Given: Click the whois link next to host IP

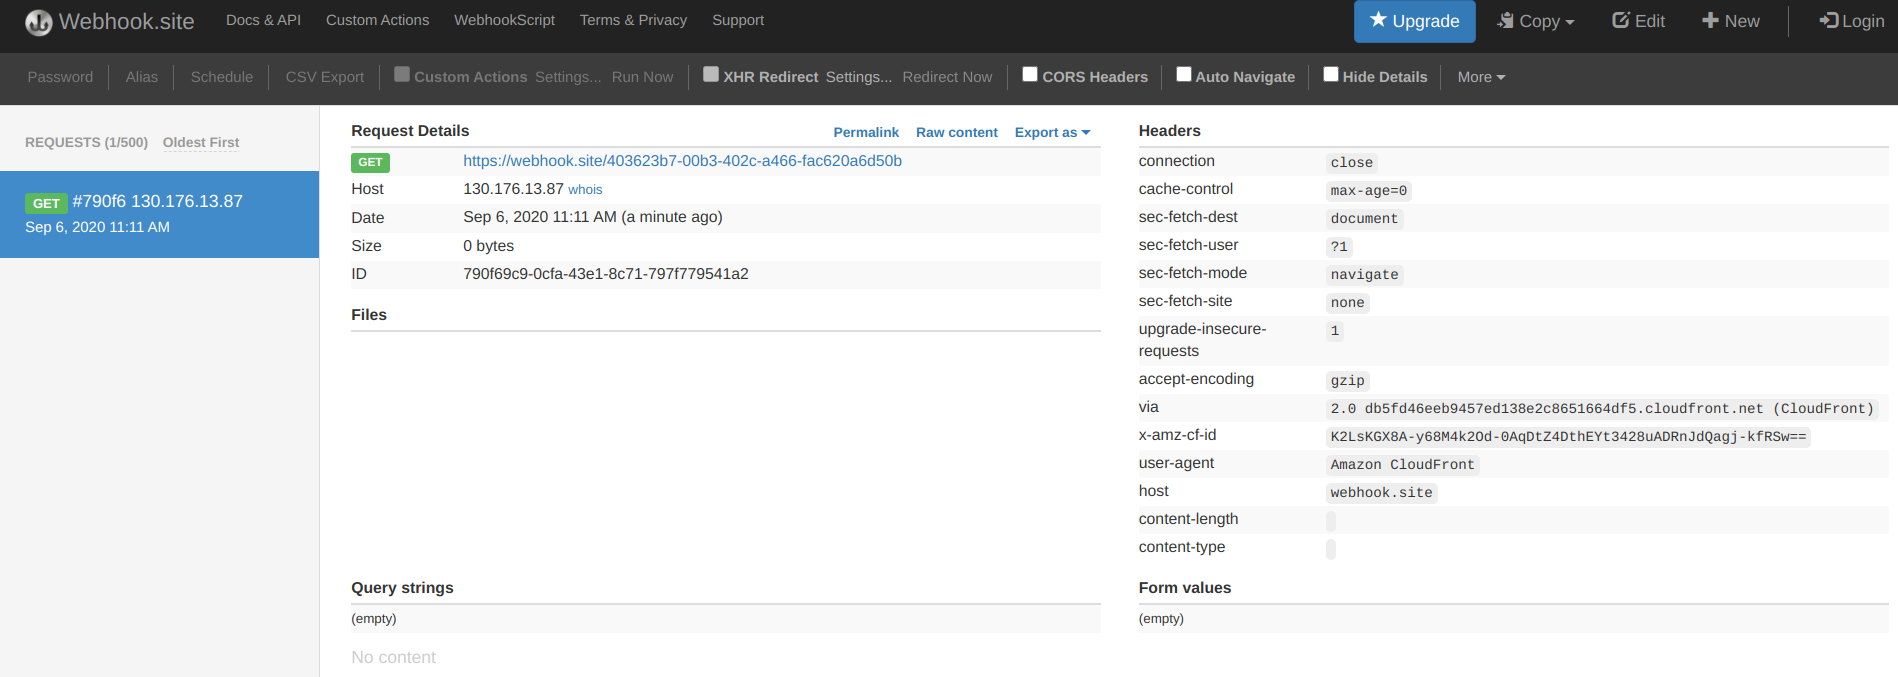Looking at the screenshot, I should pyautogui.click(x=585, y=190).
